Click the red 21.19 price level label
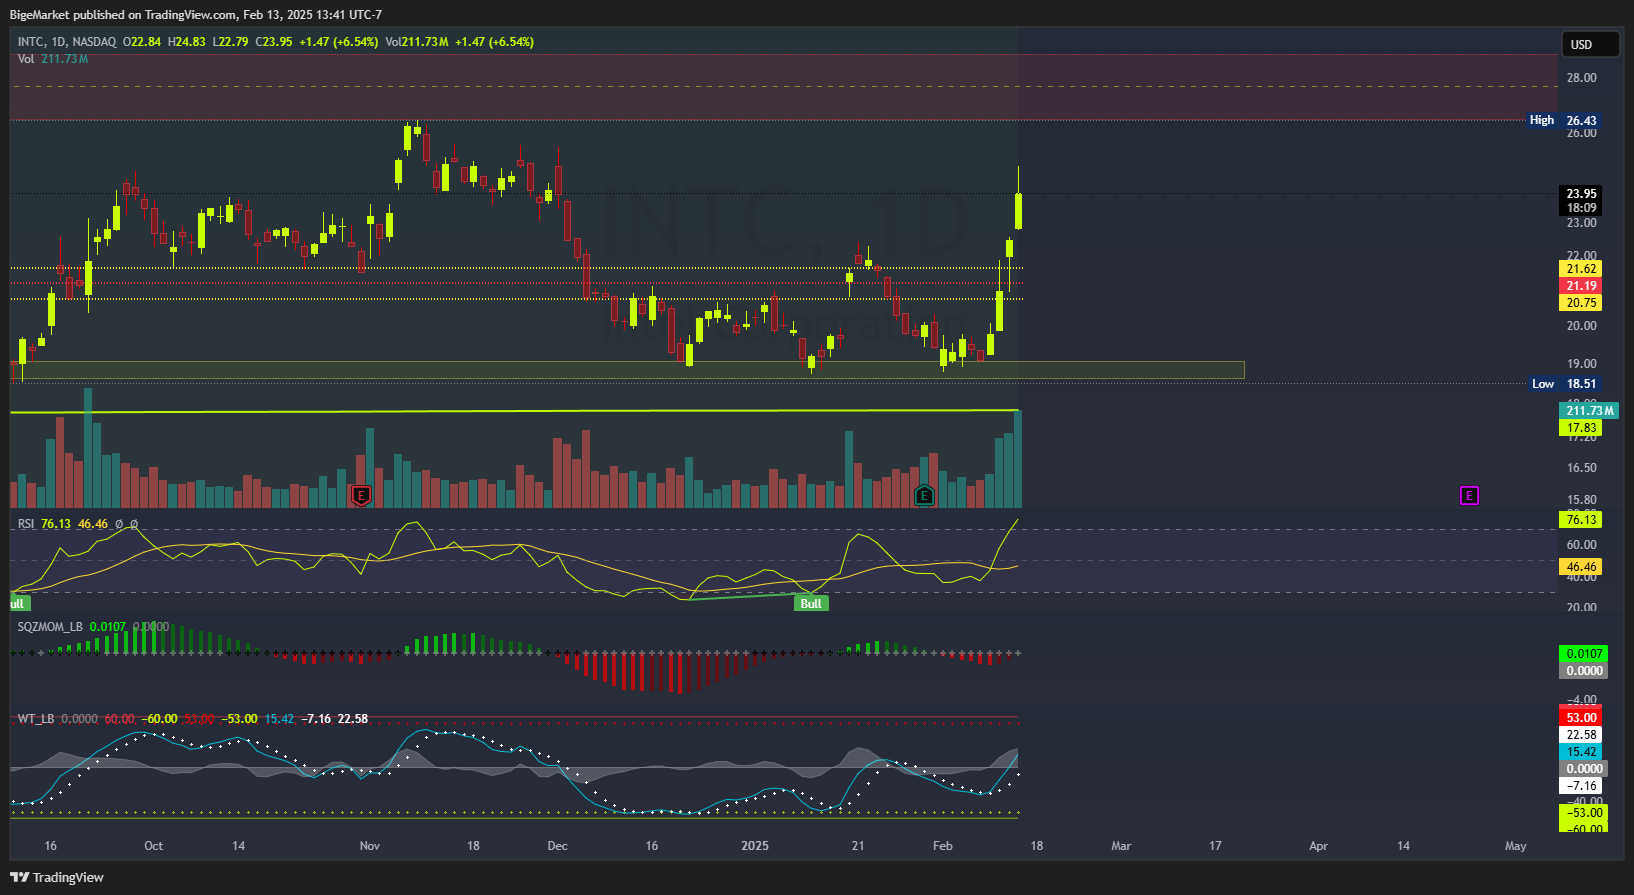Viewport: 1634px width, 895px height. pos(1581,286)
